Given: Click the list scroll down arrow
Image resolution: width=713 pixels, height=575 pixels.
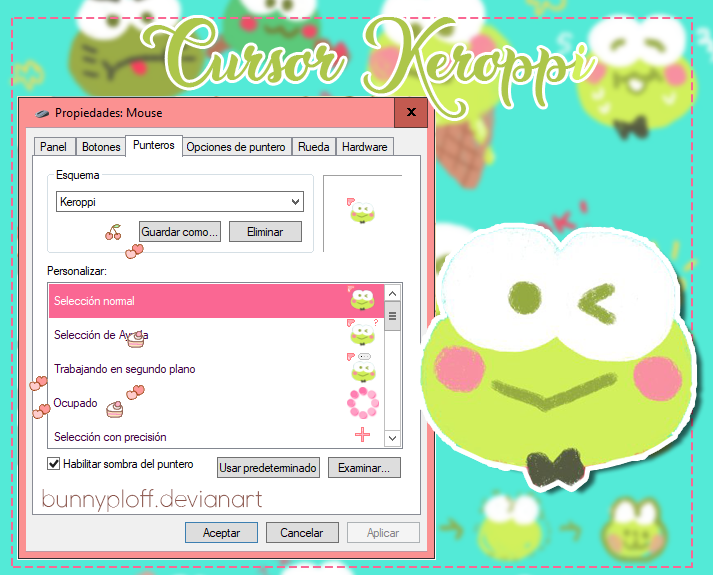Looking at the screenshot, I should coord(392,439).
